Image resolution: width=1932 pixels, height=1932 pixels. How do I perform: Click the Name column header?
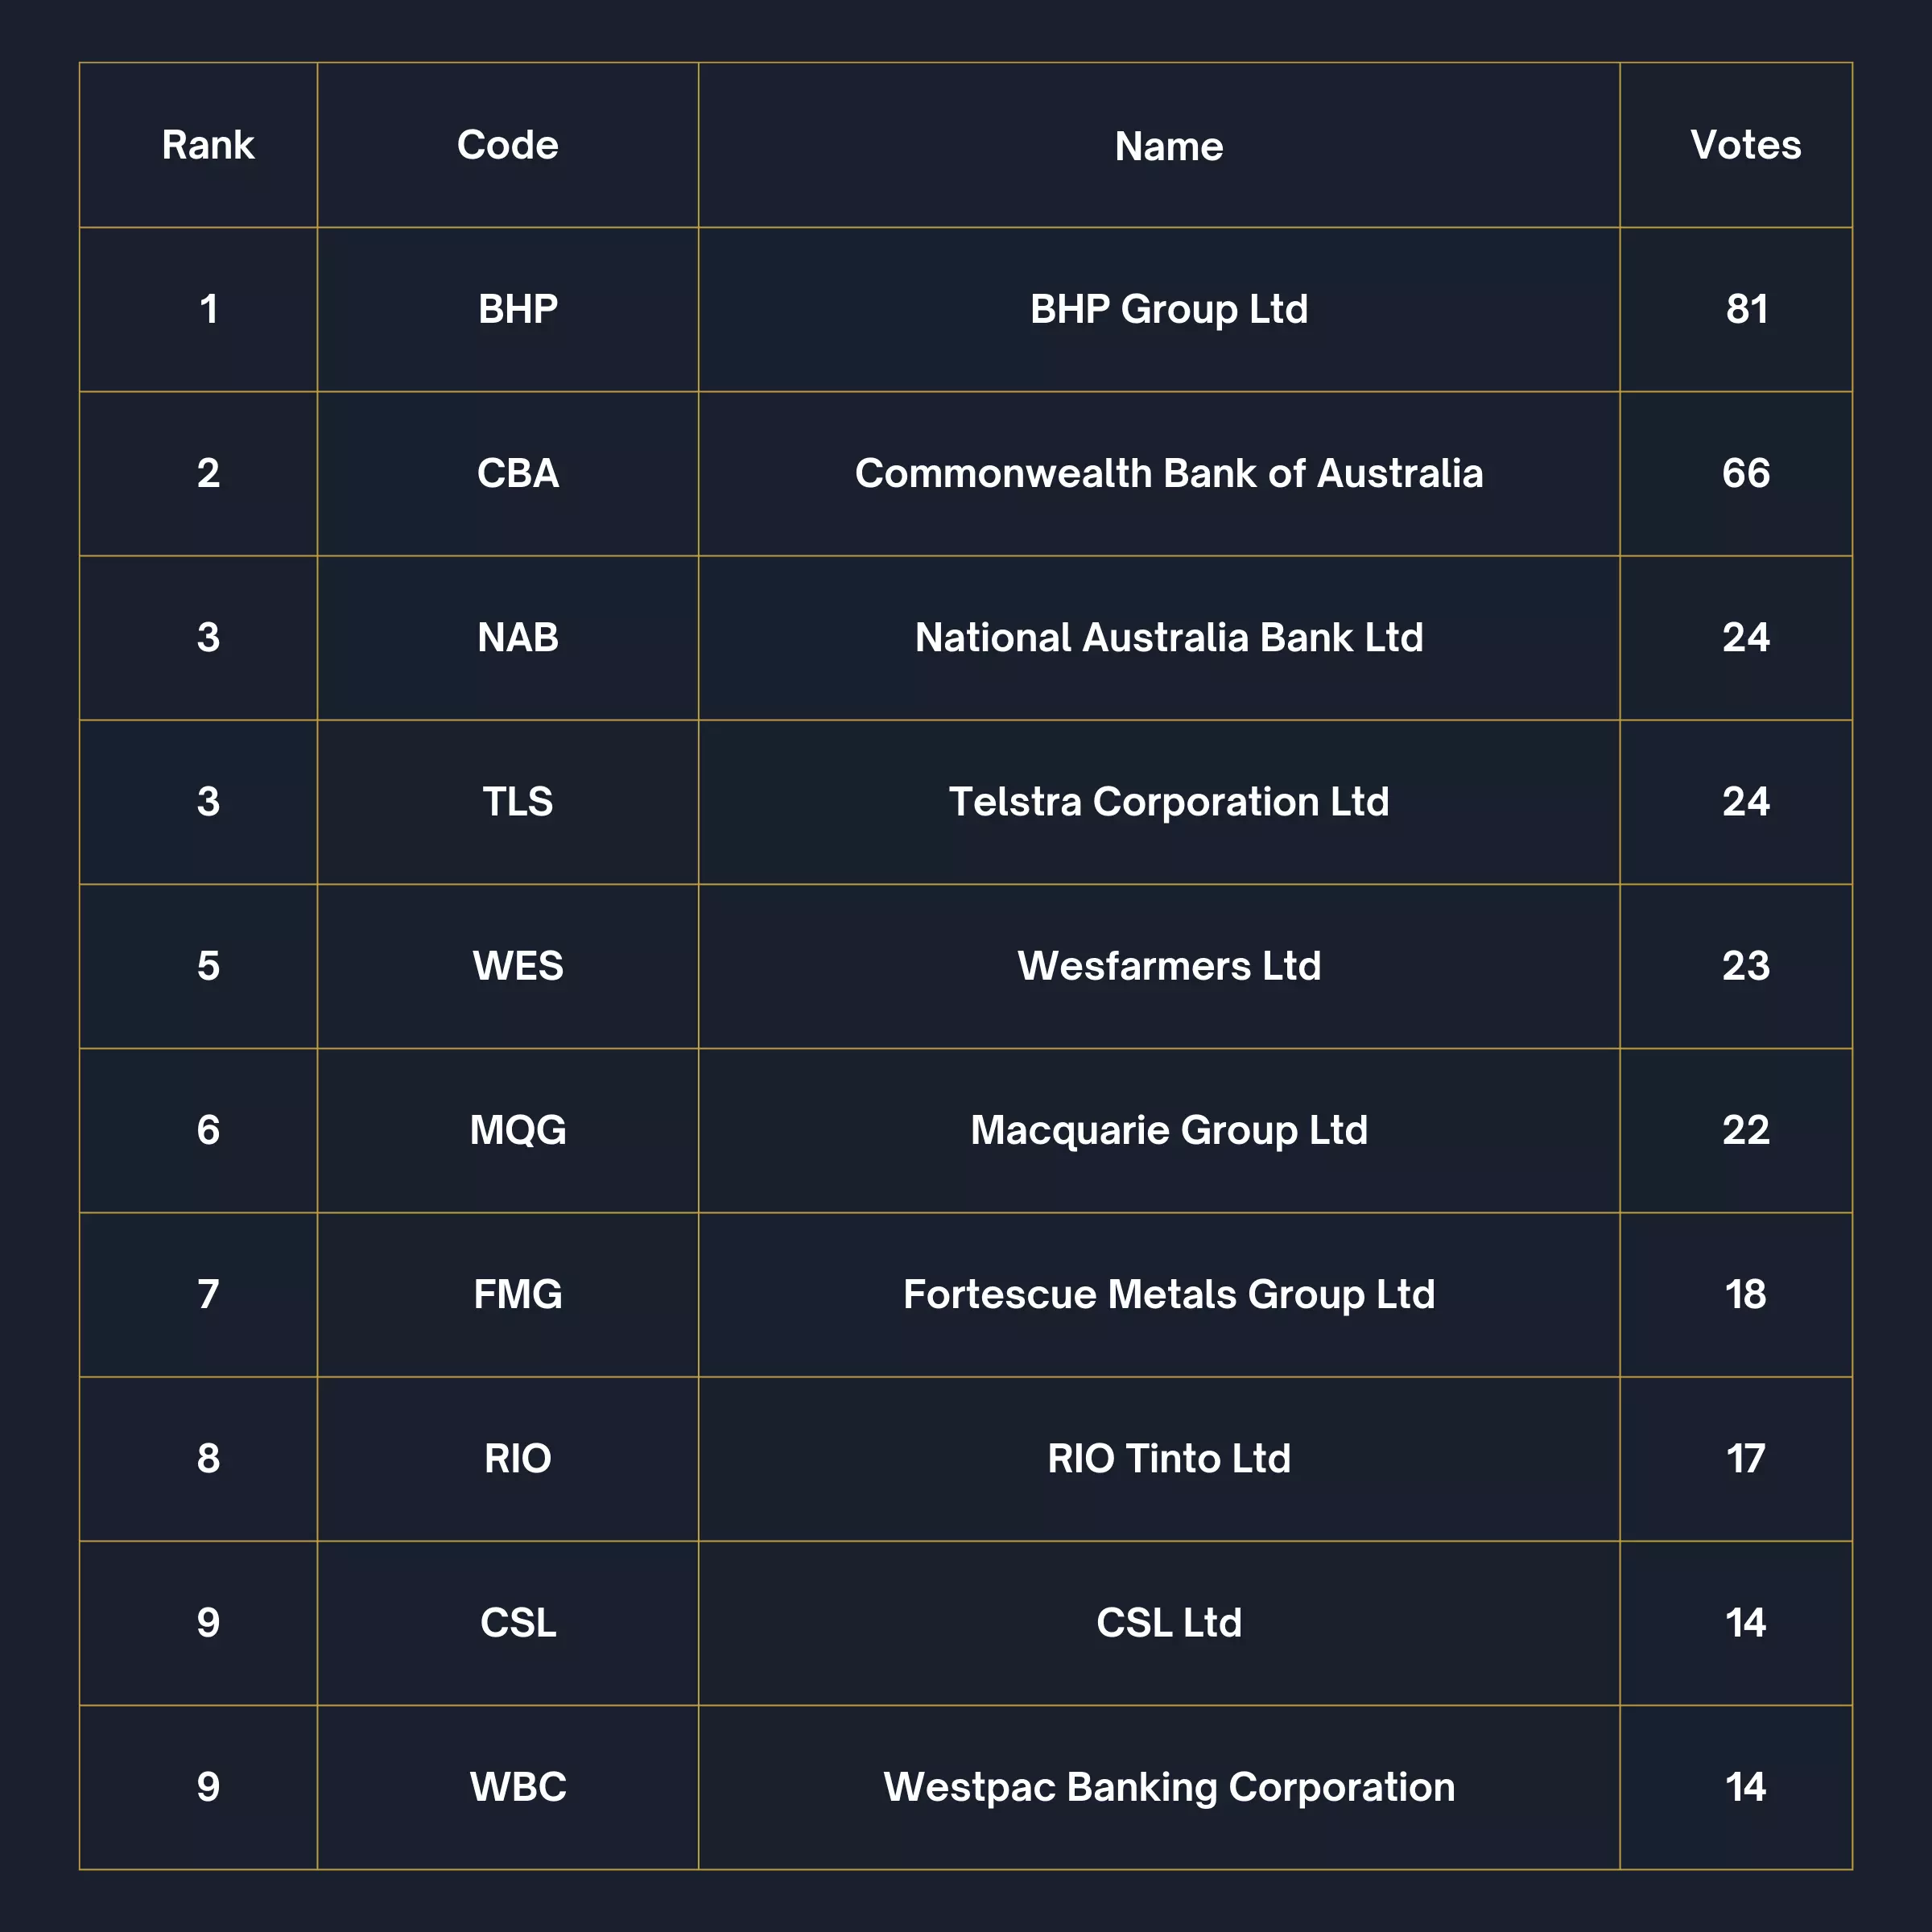[1168, 146]
